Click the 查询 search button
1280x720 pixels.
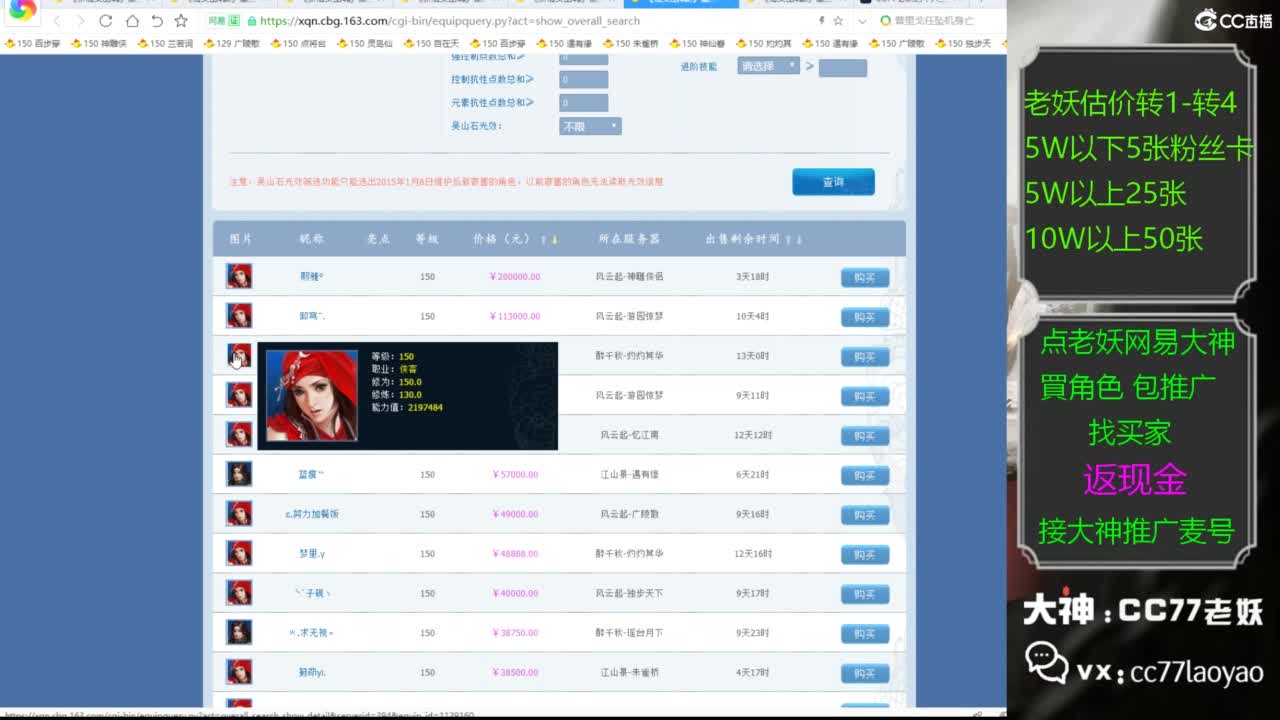tap(833, 182)
